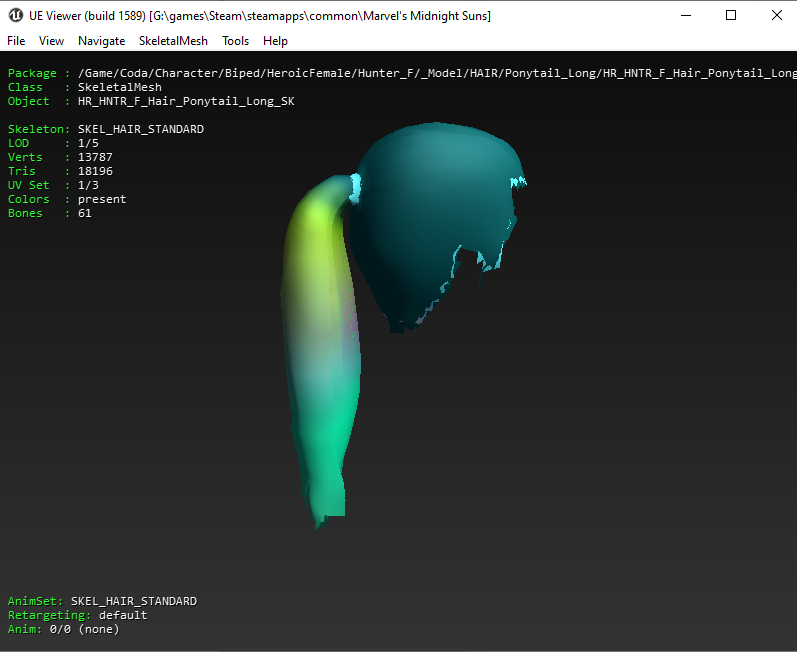Maximize the UE Viewer window
797x655 pixels.
coord(731,15)
